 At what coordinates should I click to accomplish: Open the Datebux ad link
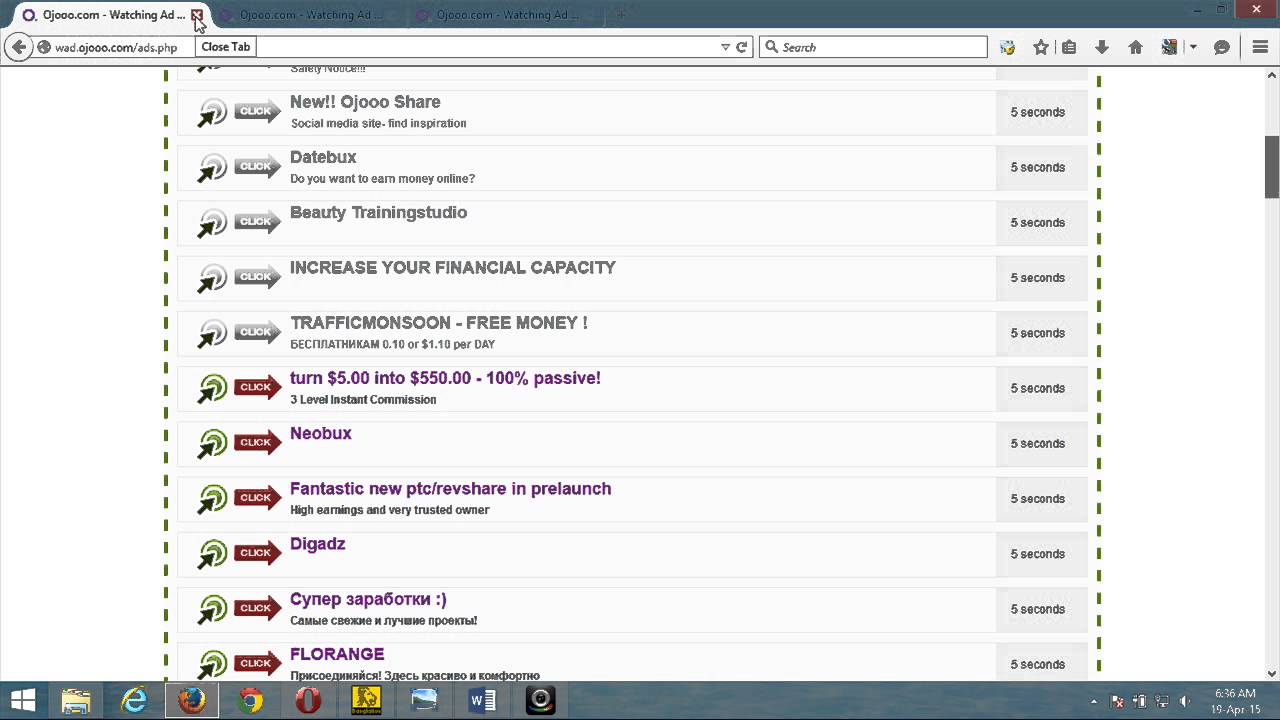click(323, 157)
